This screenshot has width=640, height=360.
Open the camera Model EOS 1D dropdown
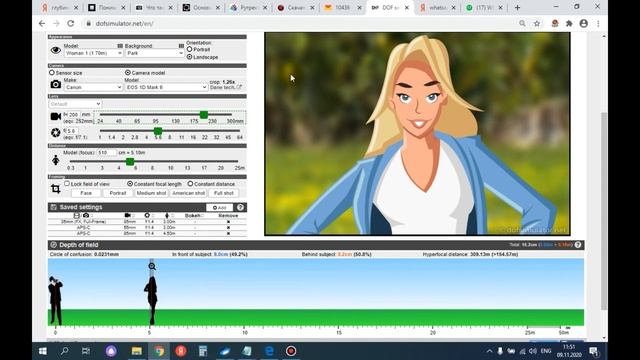tap(166, 87)
